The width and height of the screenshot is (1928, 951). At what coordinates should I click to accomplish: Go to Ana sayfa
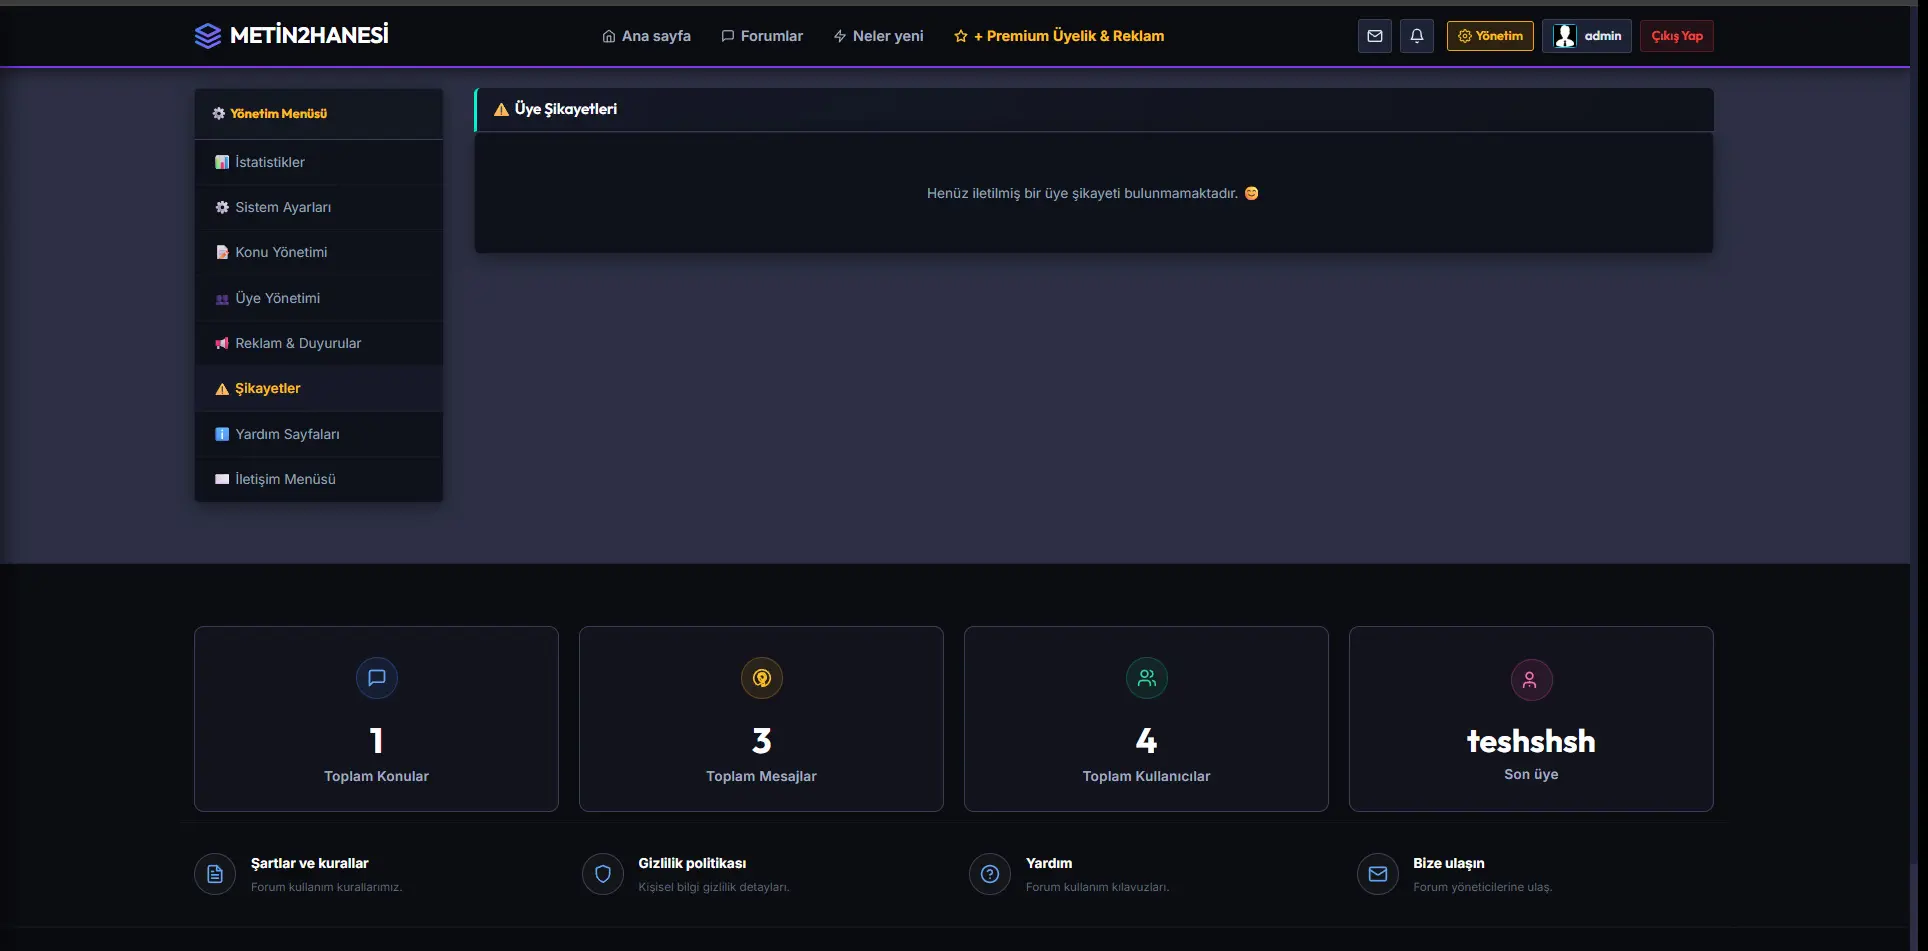pyautogui.click(x=646, y=36)
